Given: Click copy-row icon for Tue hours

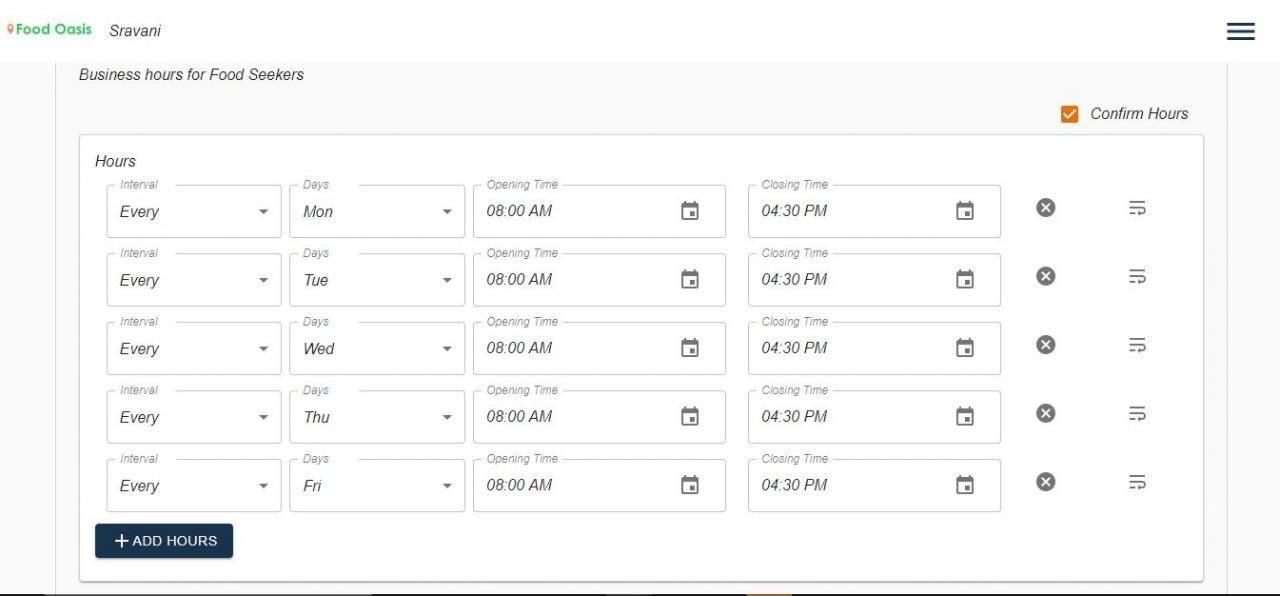Looking at the screenshot, I should coord(1137,277).
